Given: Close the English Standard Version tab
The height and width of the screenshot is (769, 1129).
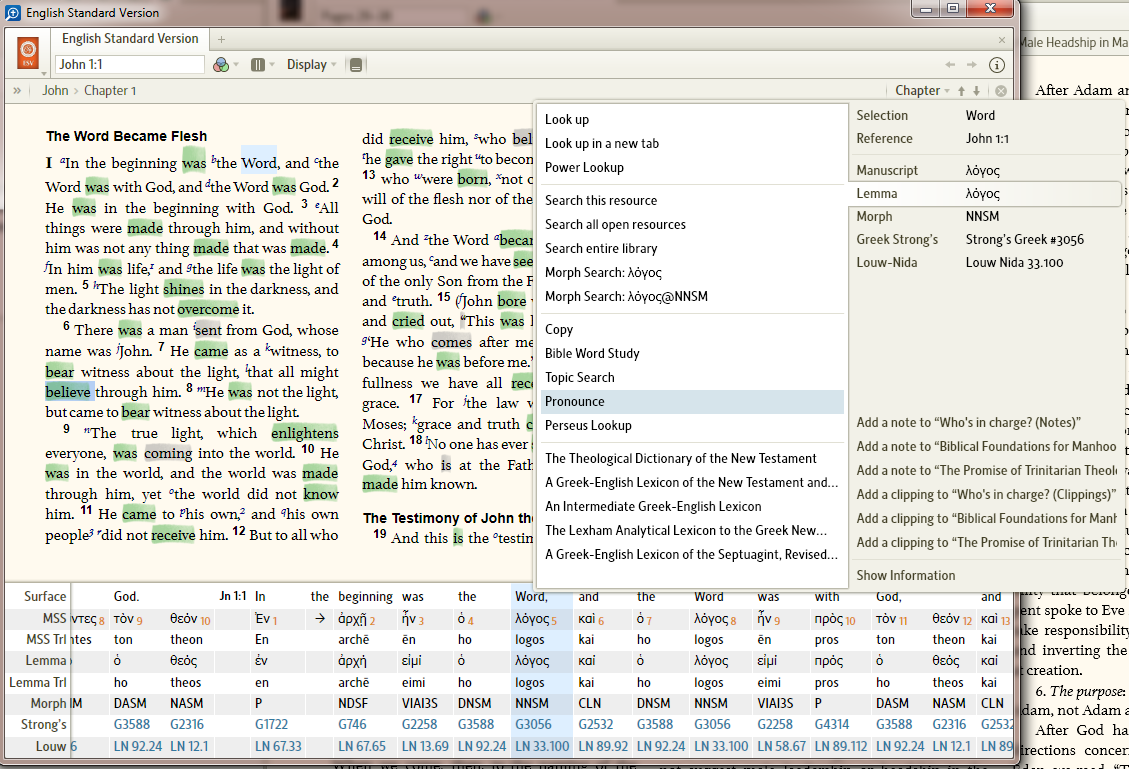Looking at the screenshot, I should coord(1002,40).
